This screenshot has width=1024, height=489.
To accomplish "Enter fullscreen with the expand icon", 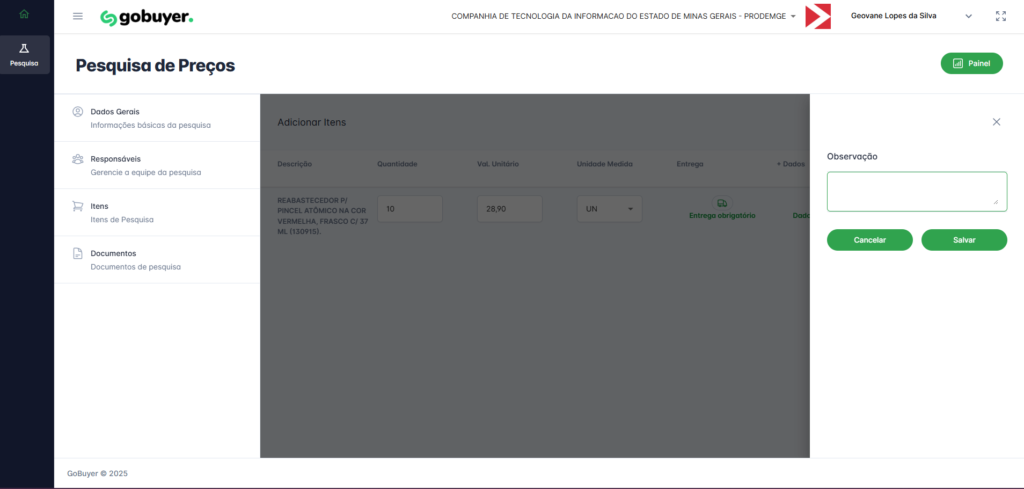I will [x=1001, y=17].
